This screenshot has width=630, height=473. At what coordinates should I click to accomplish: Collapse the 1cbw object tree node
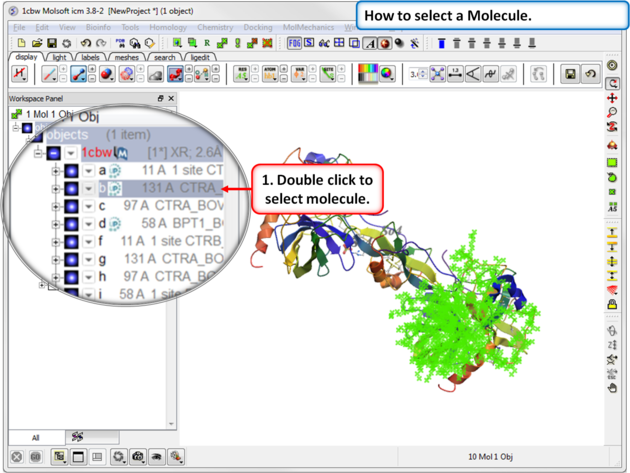pos(38,153)
